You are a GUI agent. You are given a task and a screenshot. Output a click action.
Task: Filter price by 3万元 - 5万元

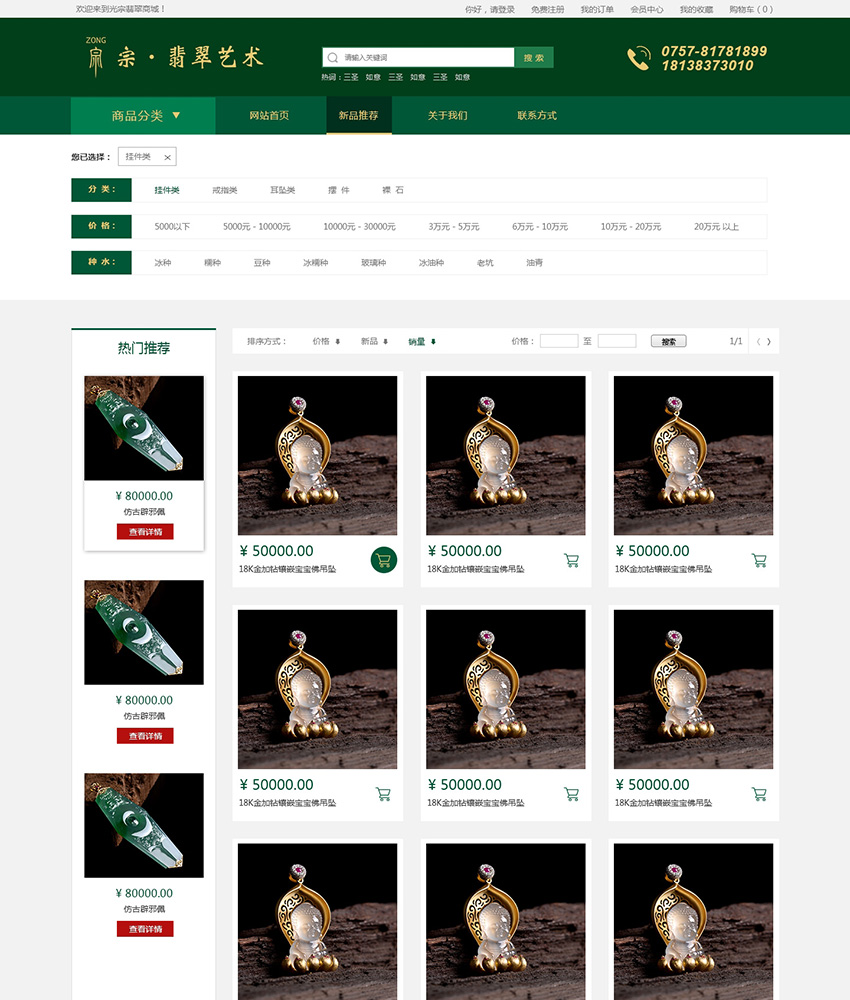[x=454, y=226]
